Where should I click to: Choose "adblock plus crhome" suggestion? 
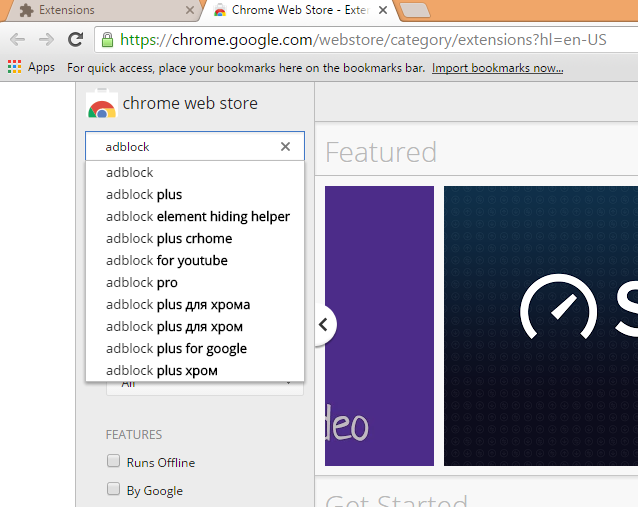[195, 238]
